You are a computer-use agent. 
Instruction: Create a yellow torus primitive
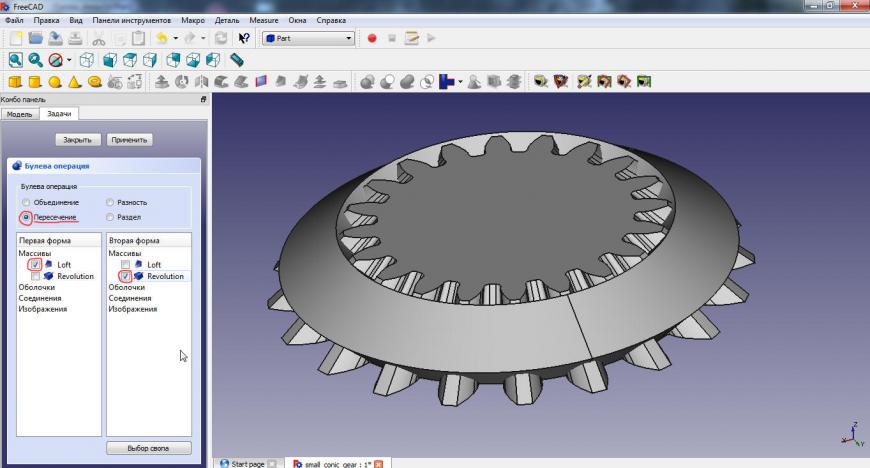95,82
